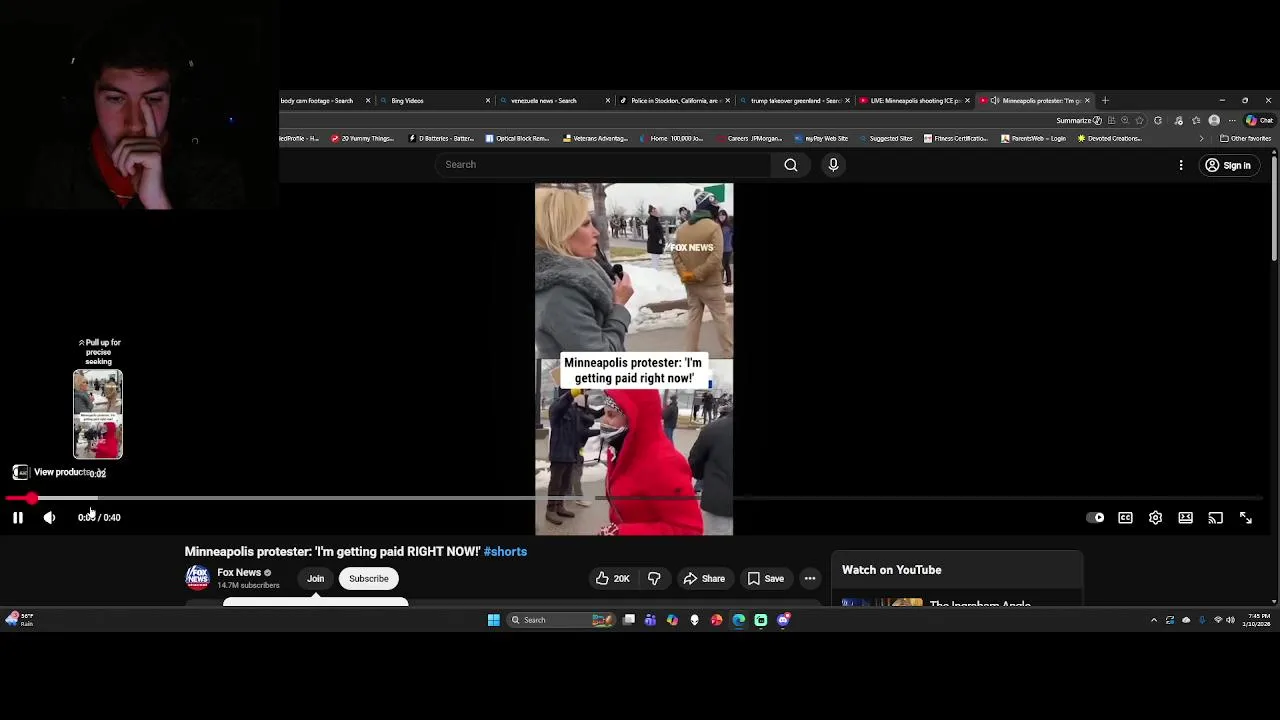1280x720 pixels.
Task: Open the video settings gear
Action: tap(1155, 517)
